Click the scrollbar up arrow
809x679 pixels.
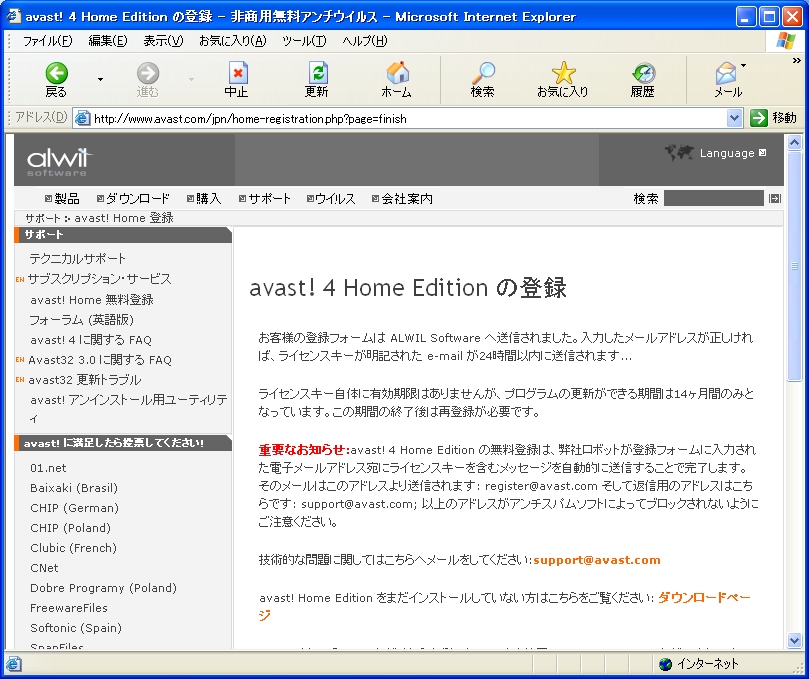pyautogui.click(x=795, y=142)
